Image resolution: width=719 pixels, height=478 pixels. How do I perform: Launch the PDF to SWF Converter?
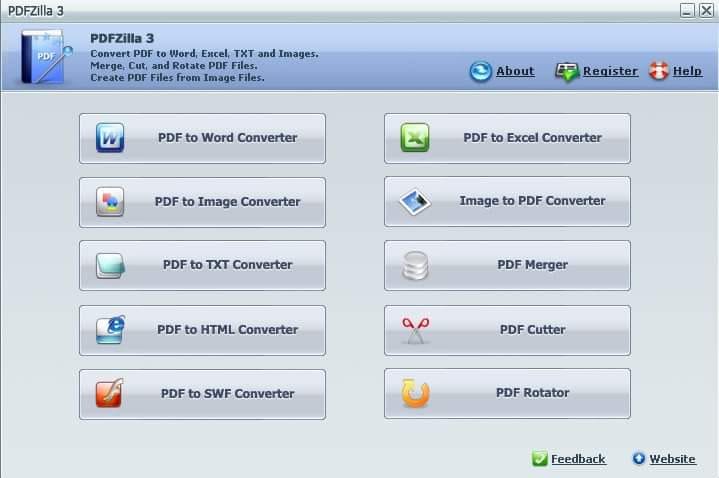click(x=202, y=394)
